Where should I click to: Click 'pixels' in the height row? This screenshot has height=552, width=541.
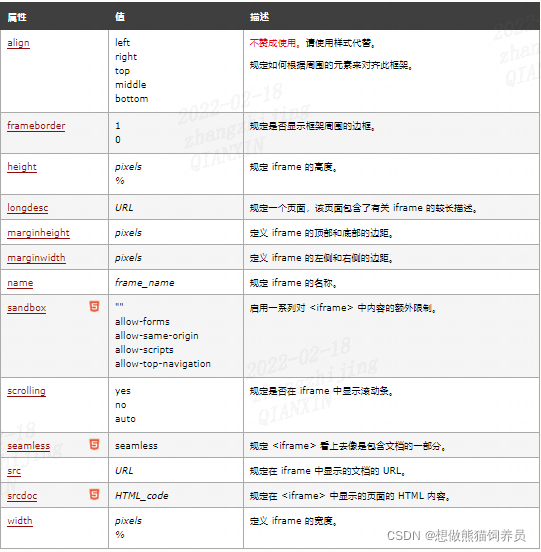(x=128, y=167)
